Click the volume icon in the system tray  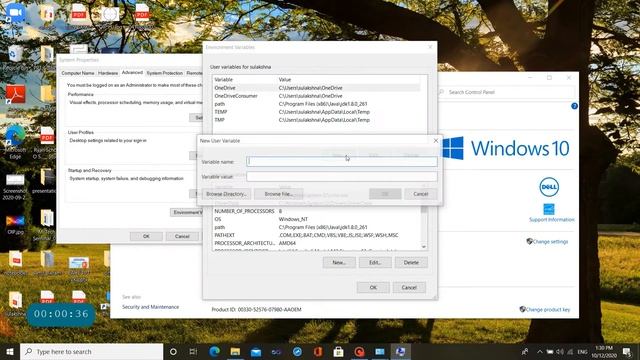[560, 351]
